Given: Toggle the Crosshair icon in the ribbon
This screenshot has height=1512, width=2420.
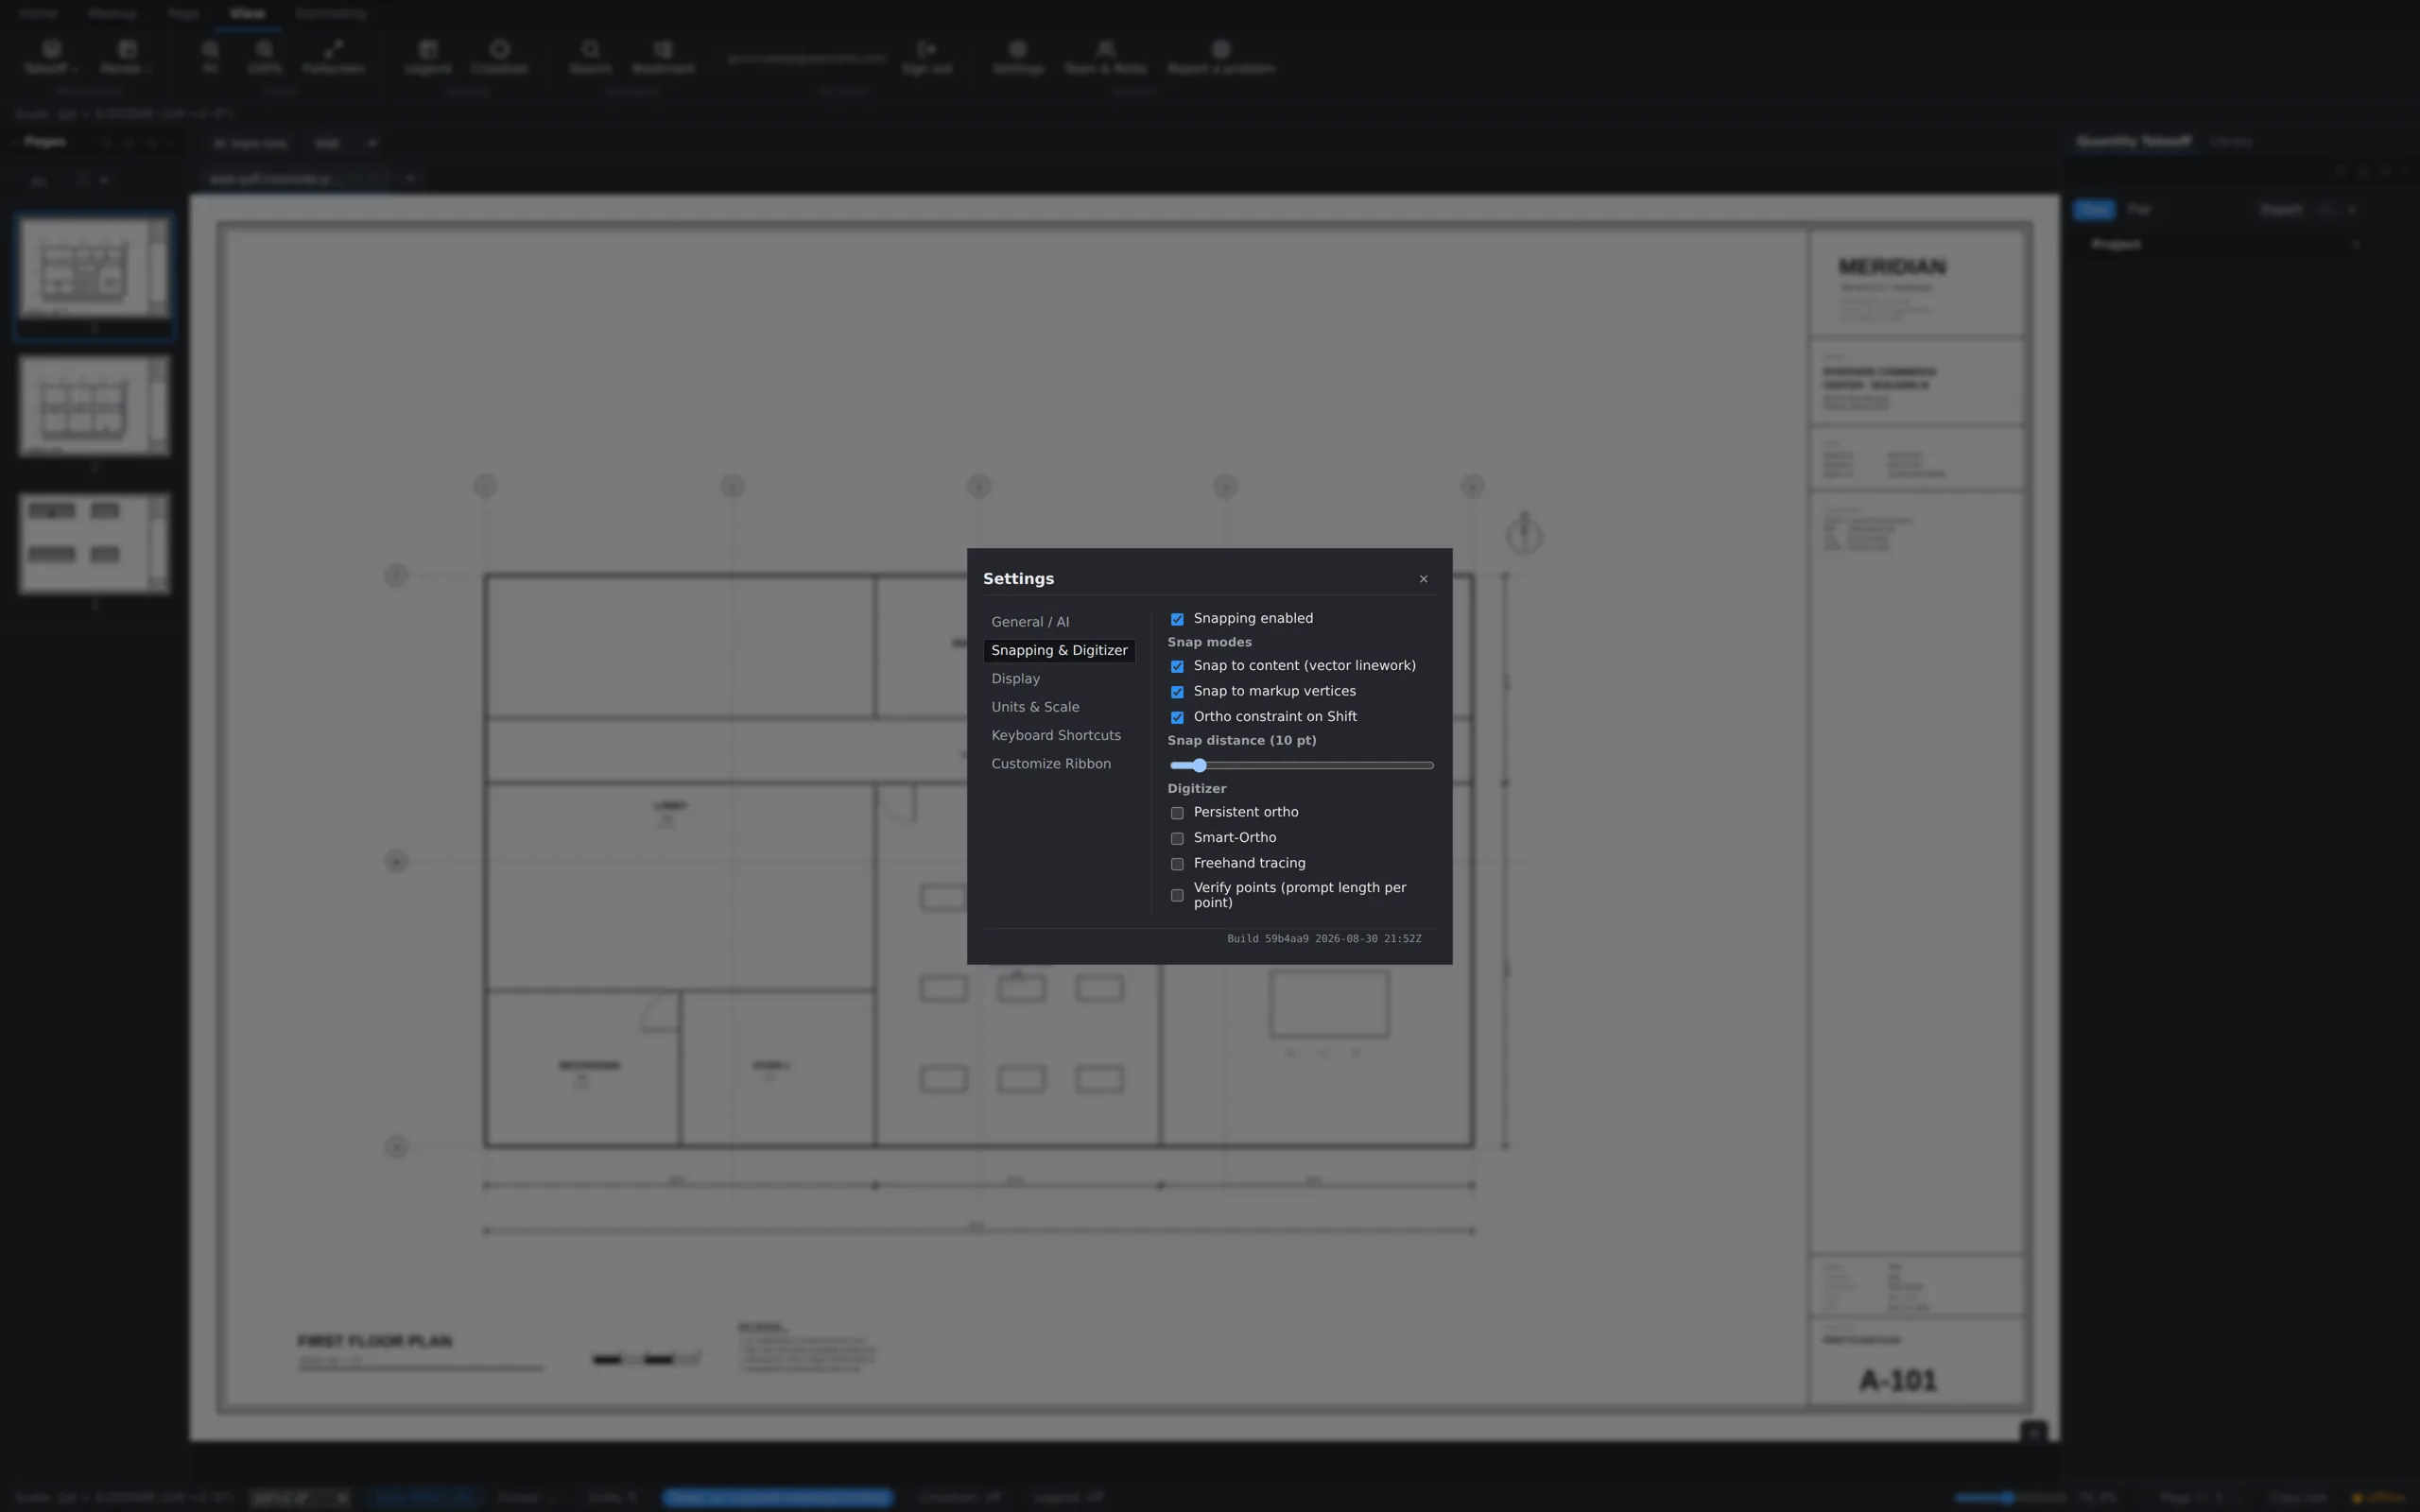Looking at the screenshot, I should click(499, 57).
